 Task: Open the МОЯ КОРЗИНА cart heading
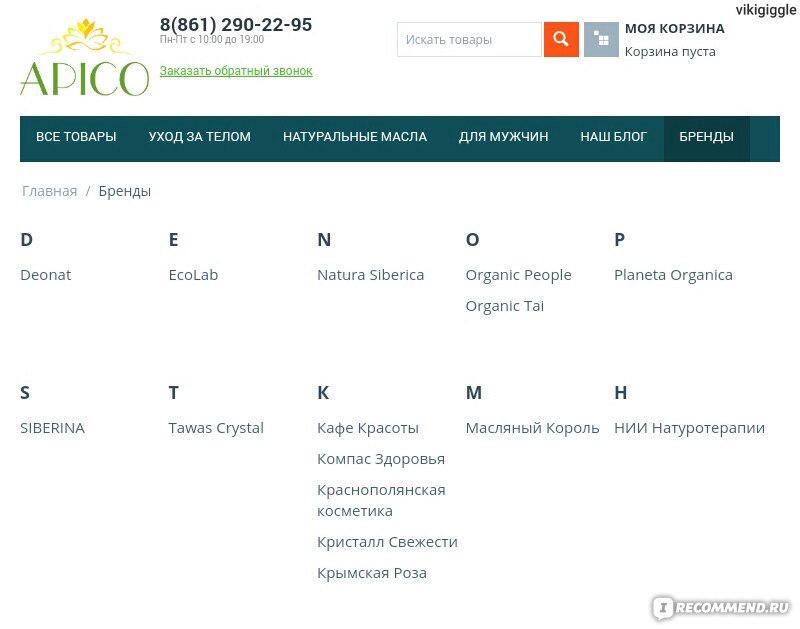pos(674,29)
